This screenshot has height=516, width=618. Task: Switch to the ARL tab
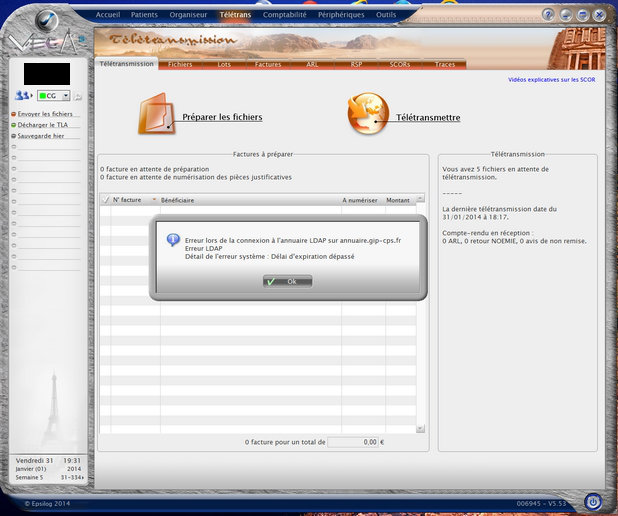click(x=312, y=64)
